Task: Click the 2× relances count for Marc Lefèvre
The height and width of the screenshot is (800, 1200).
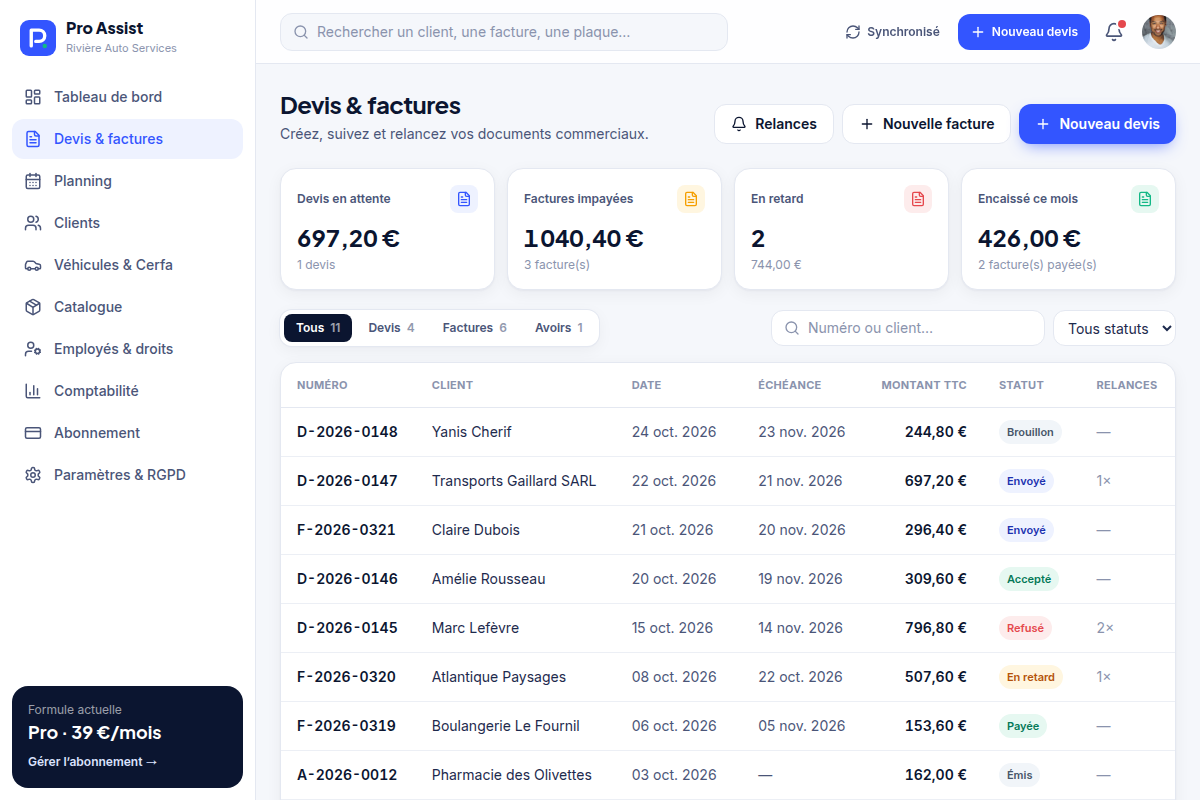Action: point(1105,628)
